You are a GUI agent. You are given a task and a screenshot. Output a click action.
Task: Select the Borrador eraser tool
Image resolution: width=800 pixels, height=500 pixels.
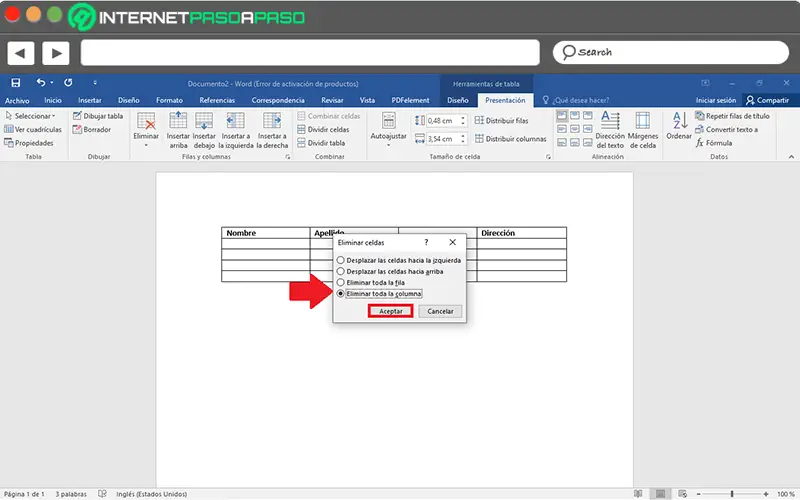[92, 130]
